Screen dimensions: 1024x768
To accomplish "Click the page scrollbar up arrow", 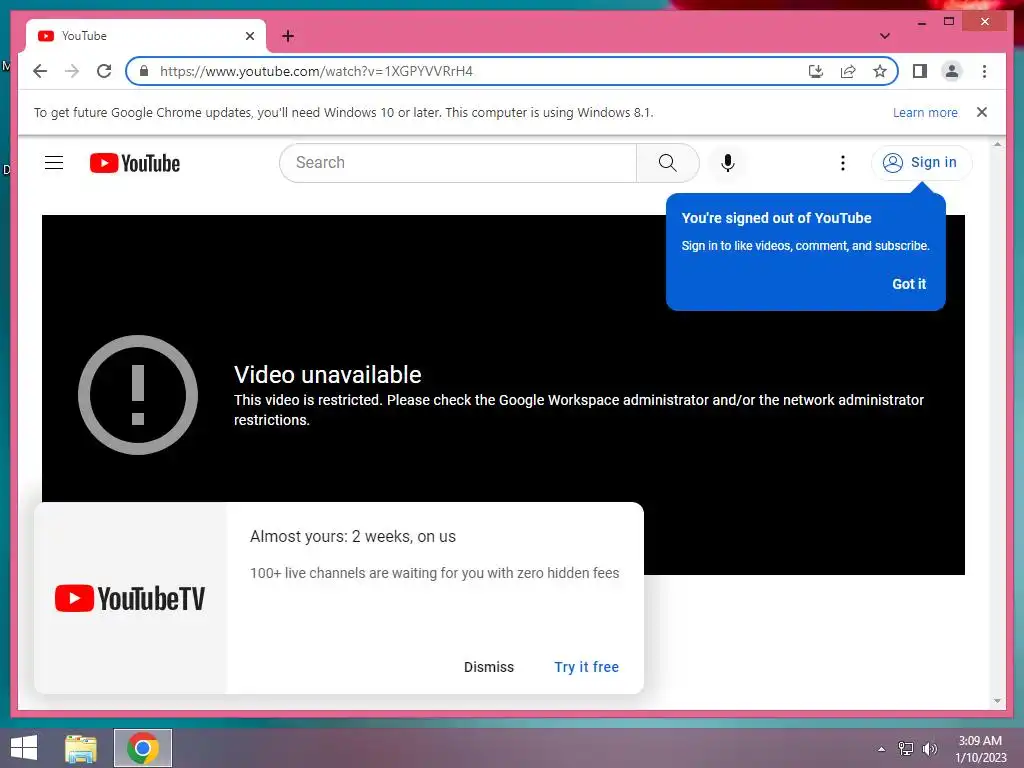I will pos(997,144).
